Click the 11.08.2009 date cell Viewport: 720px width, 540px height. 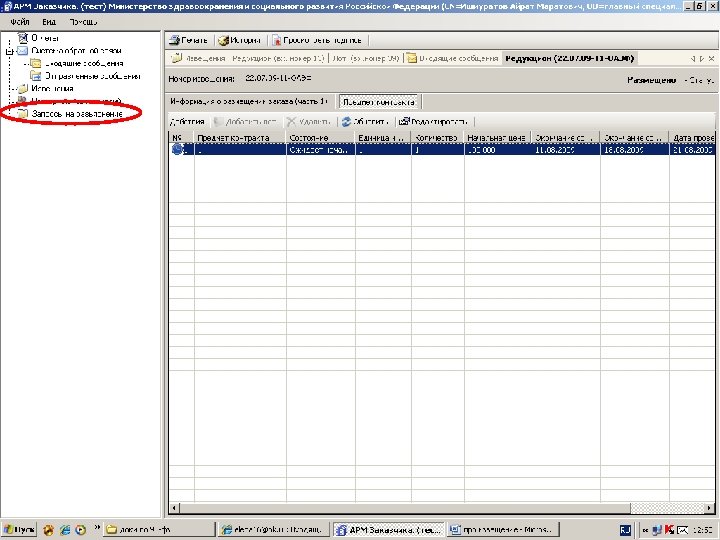coord(566,150)
